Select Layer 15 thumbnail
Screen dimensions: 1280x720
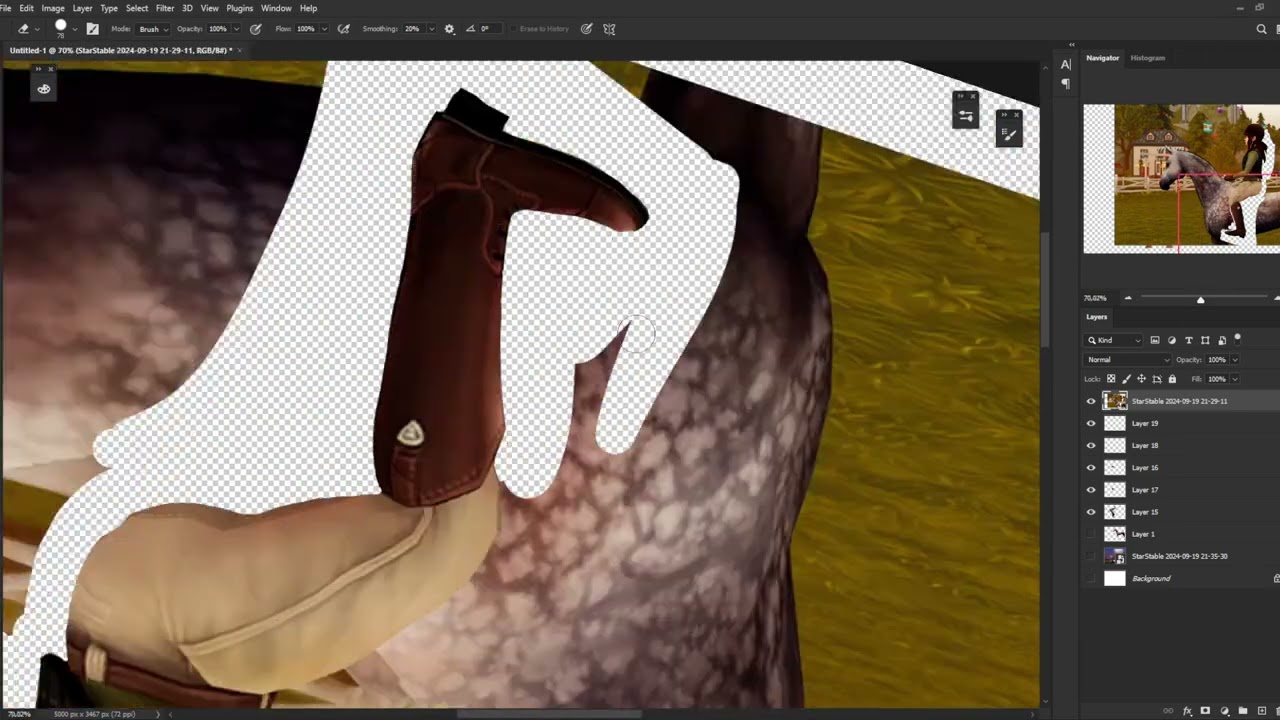point(1114,512)
